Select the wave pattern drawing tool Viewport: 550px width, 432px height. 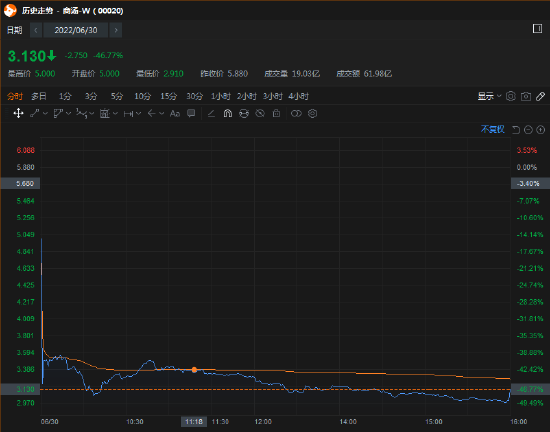81,113
